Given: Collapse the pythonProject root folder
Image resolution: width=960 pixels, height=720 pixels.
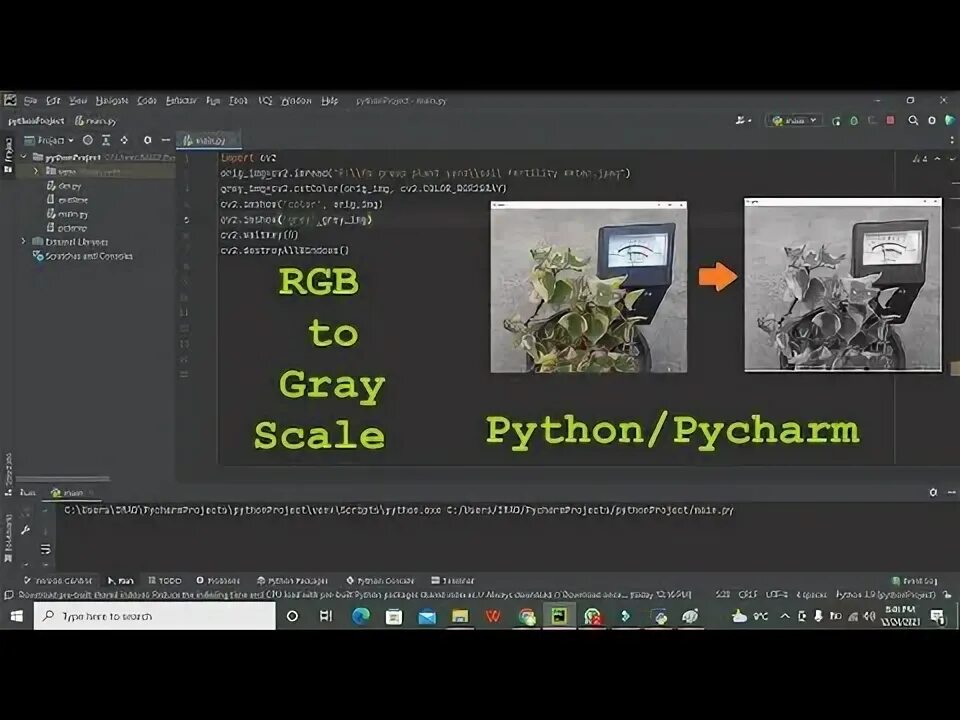Looking at the screenshot, I should click(x=24, y=157).
